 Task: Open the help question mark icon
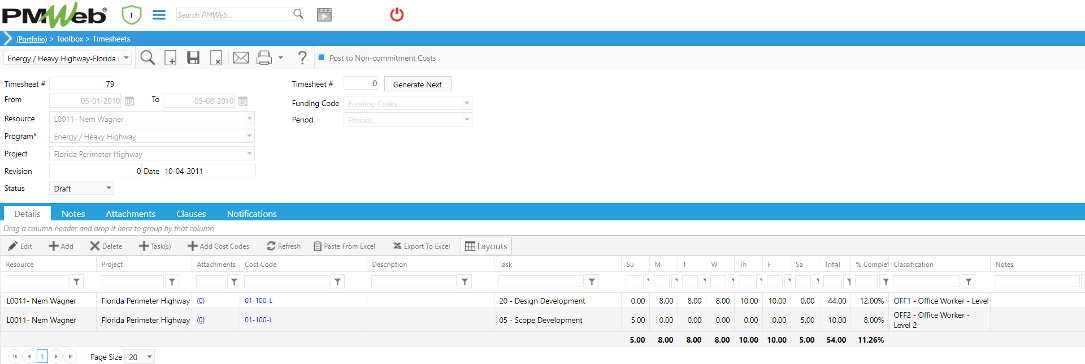pyautogui.click(x=302, y=58)
